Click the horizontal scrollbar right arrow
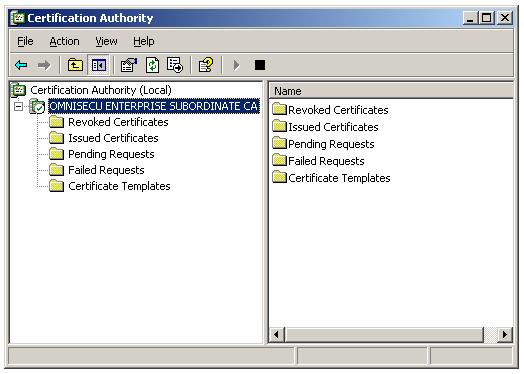The width and height of the screenshot is (524, 374). click(x=505, y=335)
